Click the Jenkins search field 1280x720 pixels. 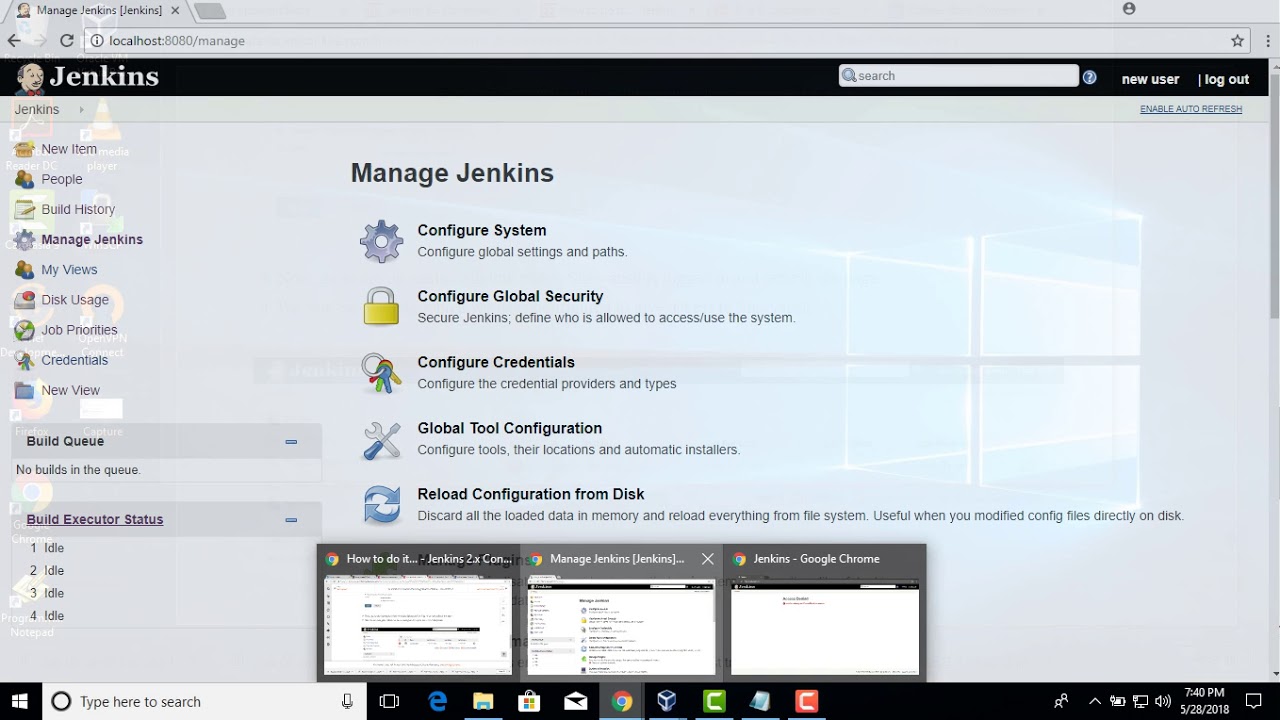pyautogui.click(x=958, y=76)
